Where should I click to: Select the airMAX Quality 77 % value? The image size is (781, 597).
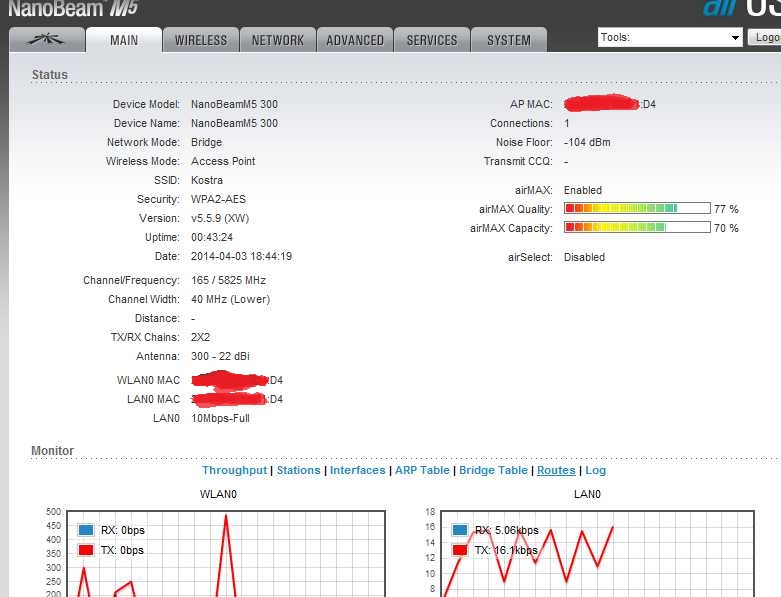pyautogui.click(x=726, y=209)
